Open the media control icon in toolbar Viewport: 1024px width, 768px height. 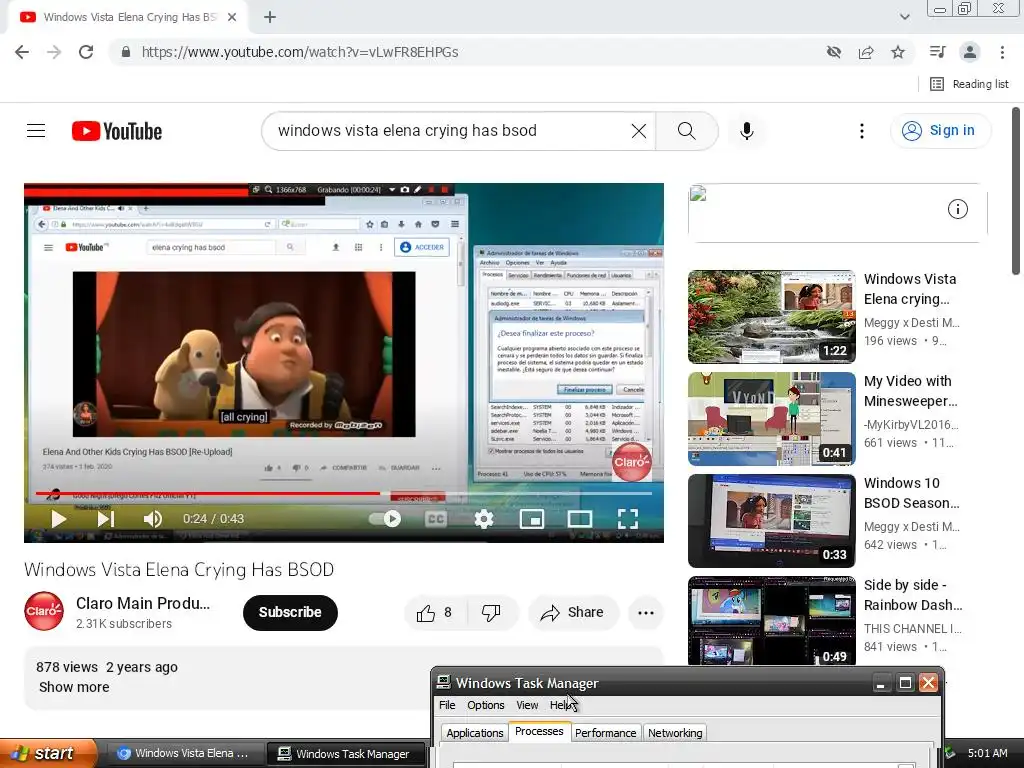(937, 52)
